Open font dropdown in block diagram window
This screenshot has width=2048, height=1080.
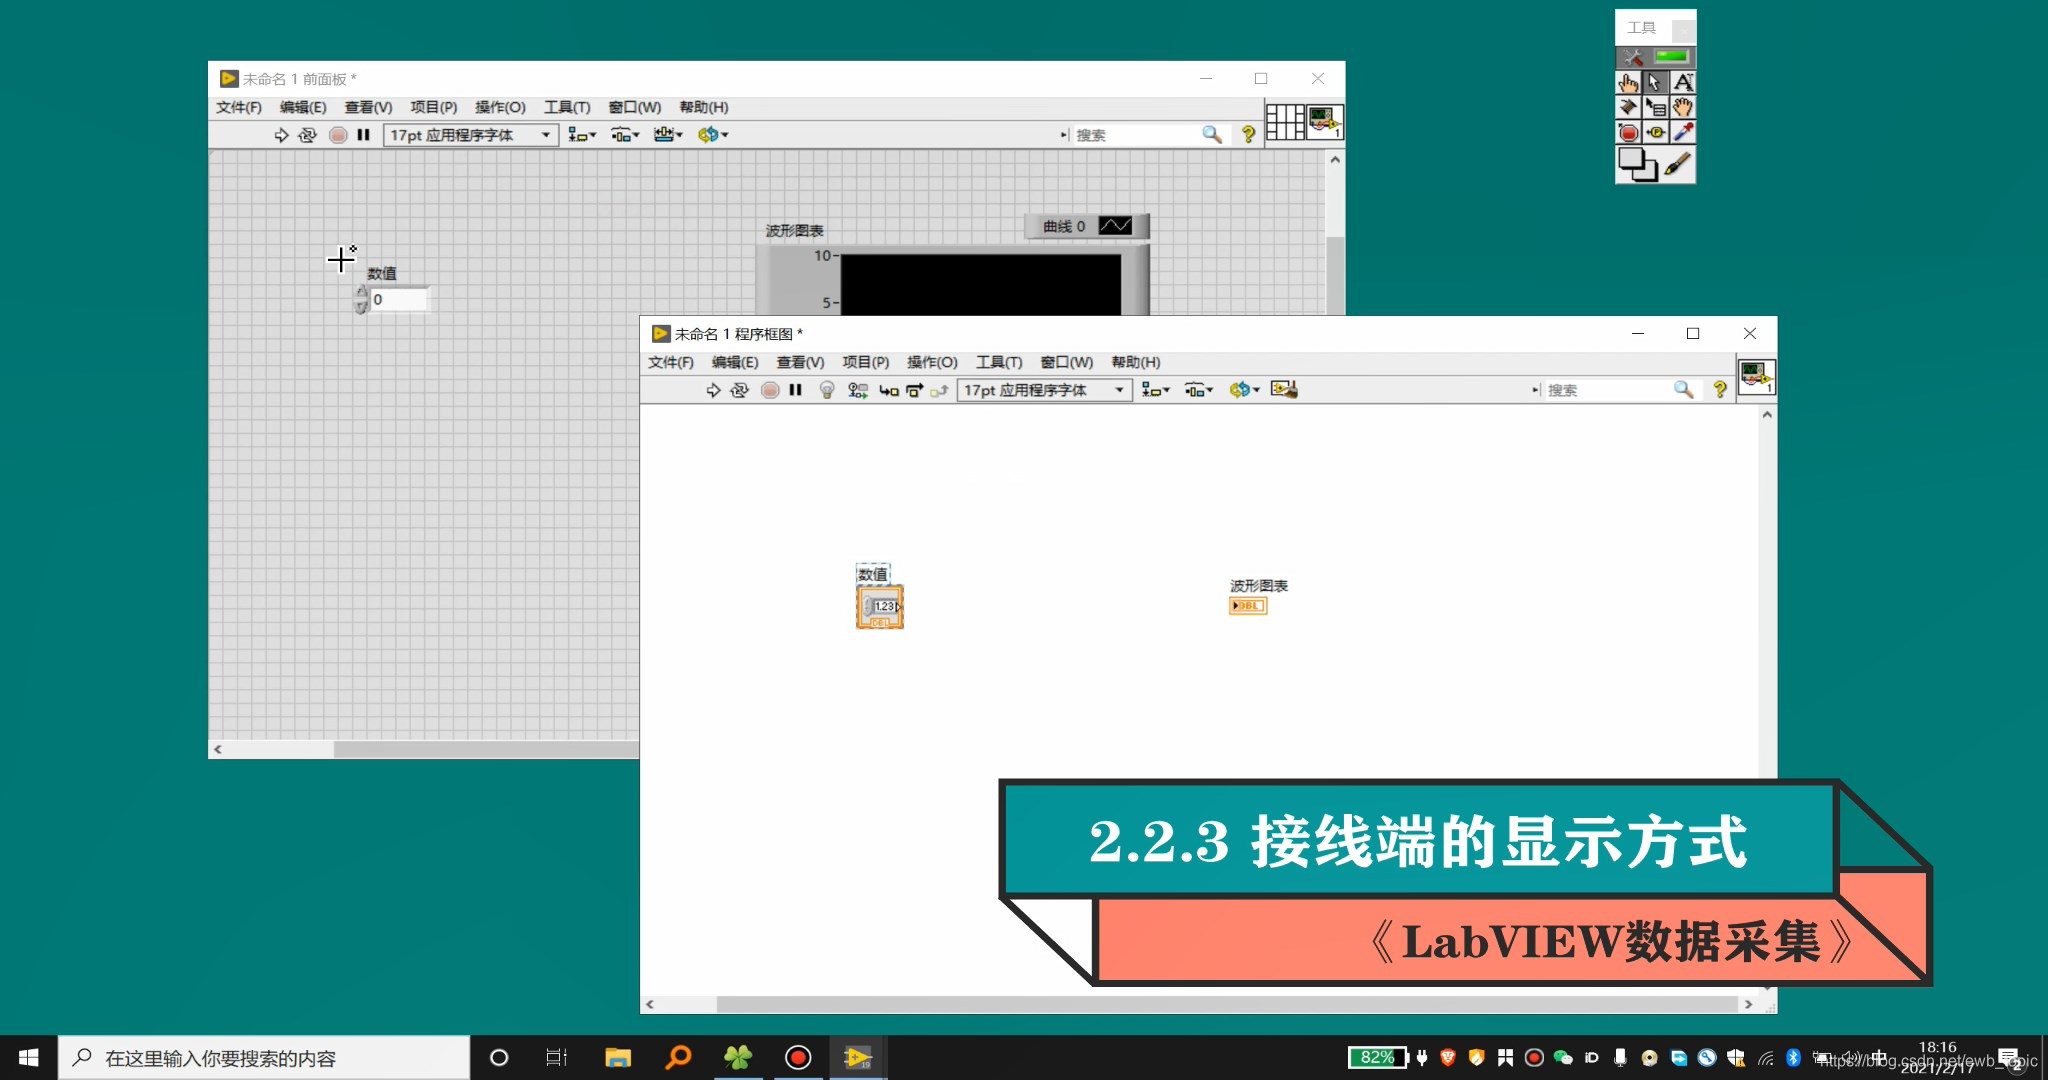(x=1045, y=390)
